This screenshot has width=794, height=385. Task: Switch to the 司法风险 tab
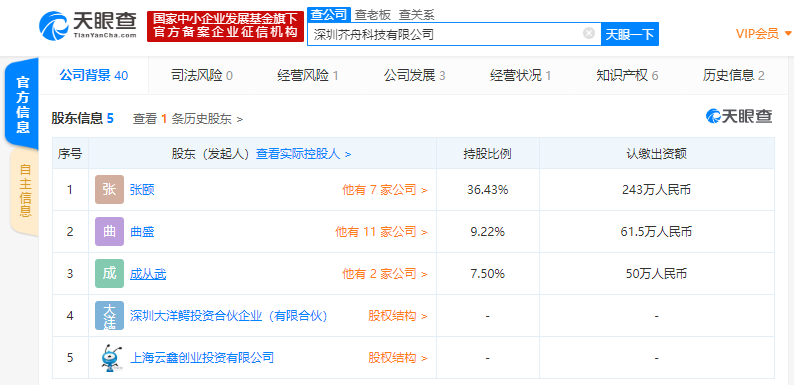(x=202, y=76)
